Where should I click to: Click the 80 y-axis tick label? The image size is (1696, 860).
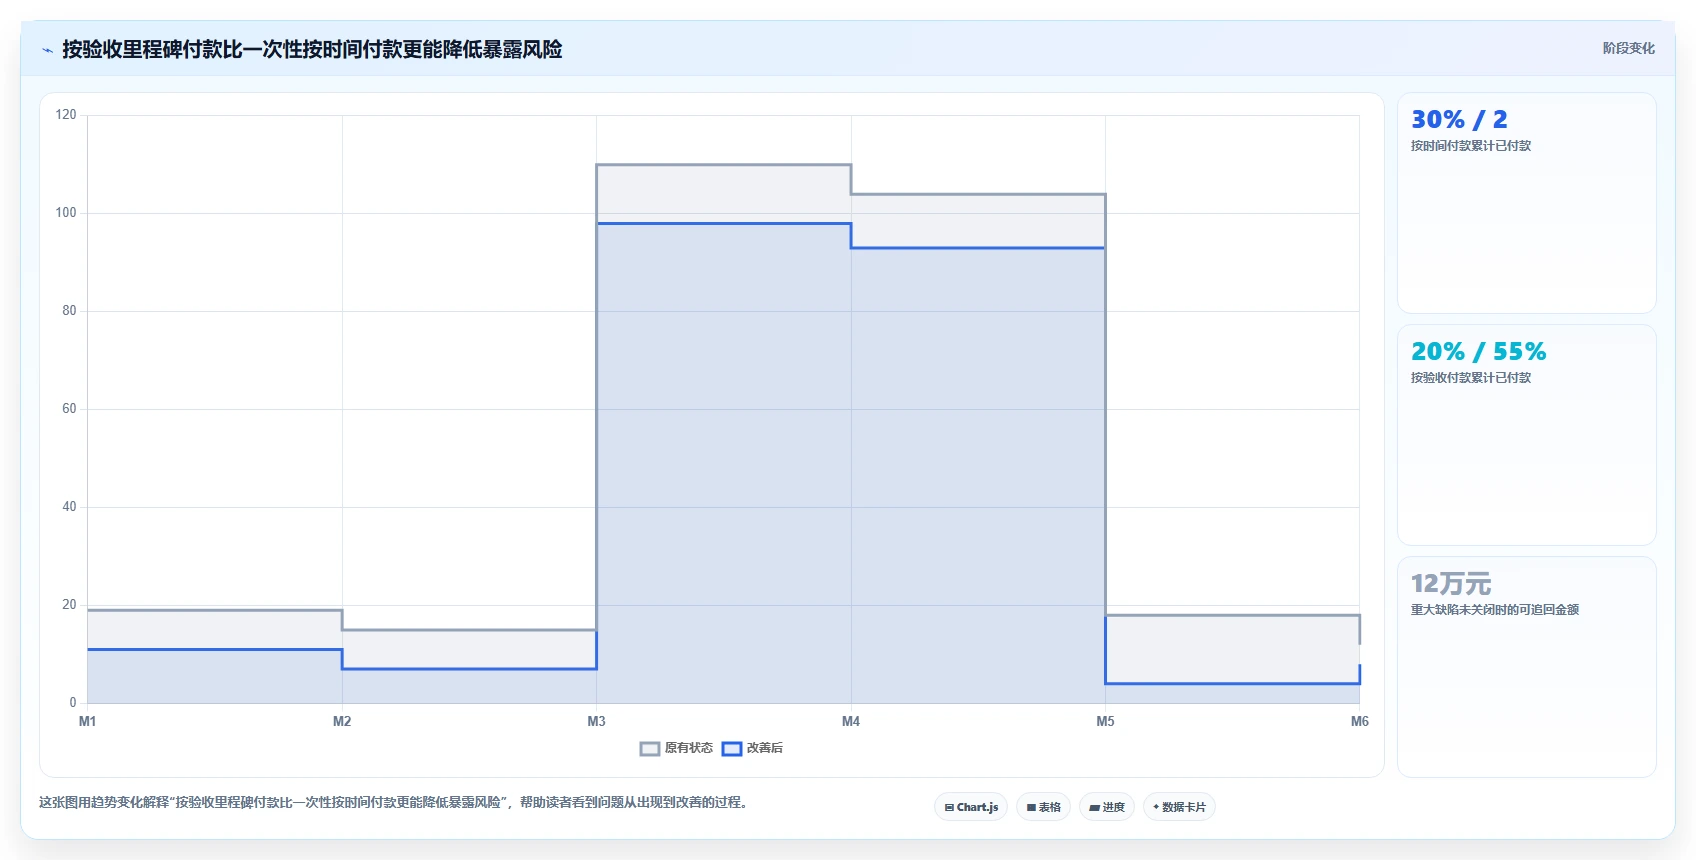(69, 311)
